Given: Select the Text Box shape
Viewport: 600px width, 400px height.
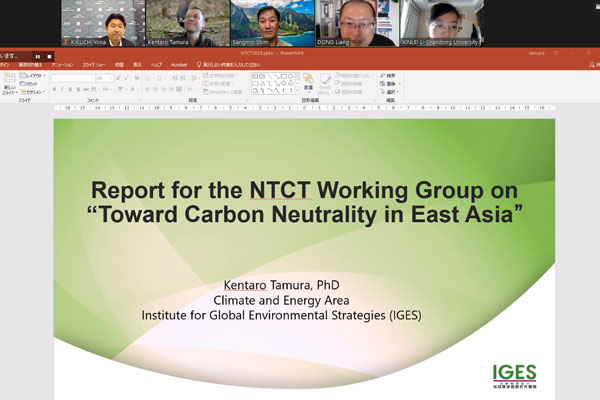Looking at the screenshot, I should coord(255,76).
